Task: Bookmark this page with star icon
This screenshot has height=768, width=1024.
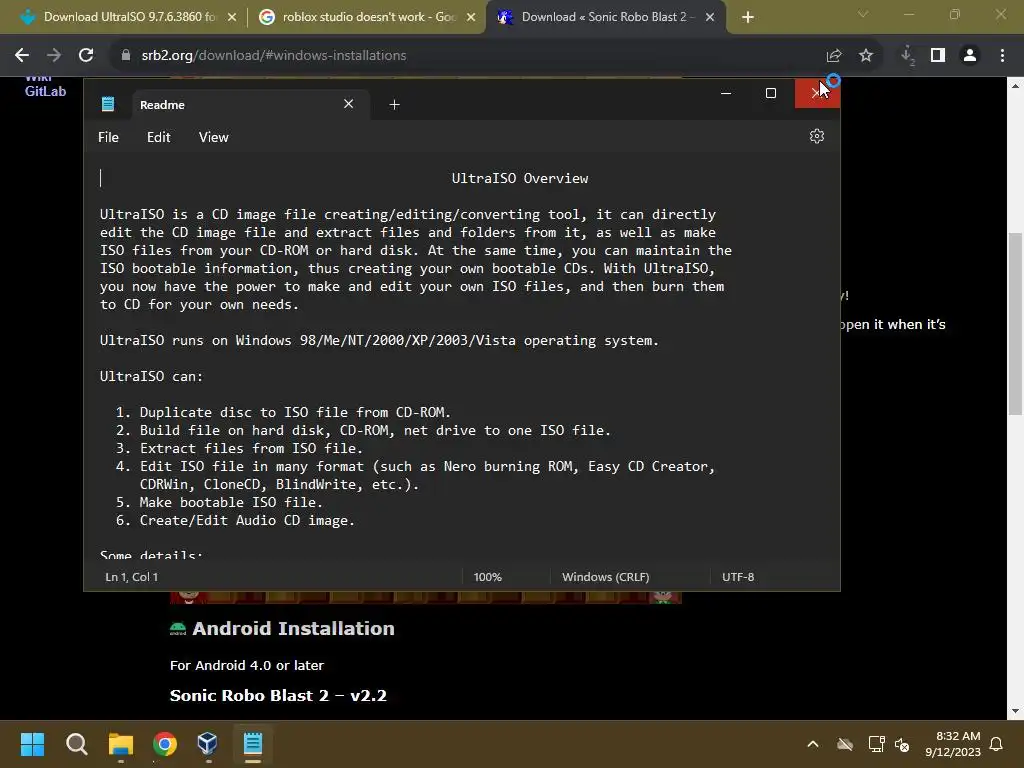Action: click(866, 56)
